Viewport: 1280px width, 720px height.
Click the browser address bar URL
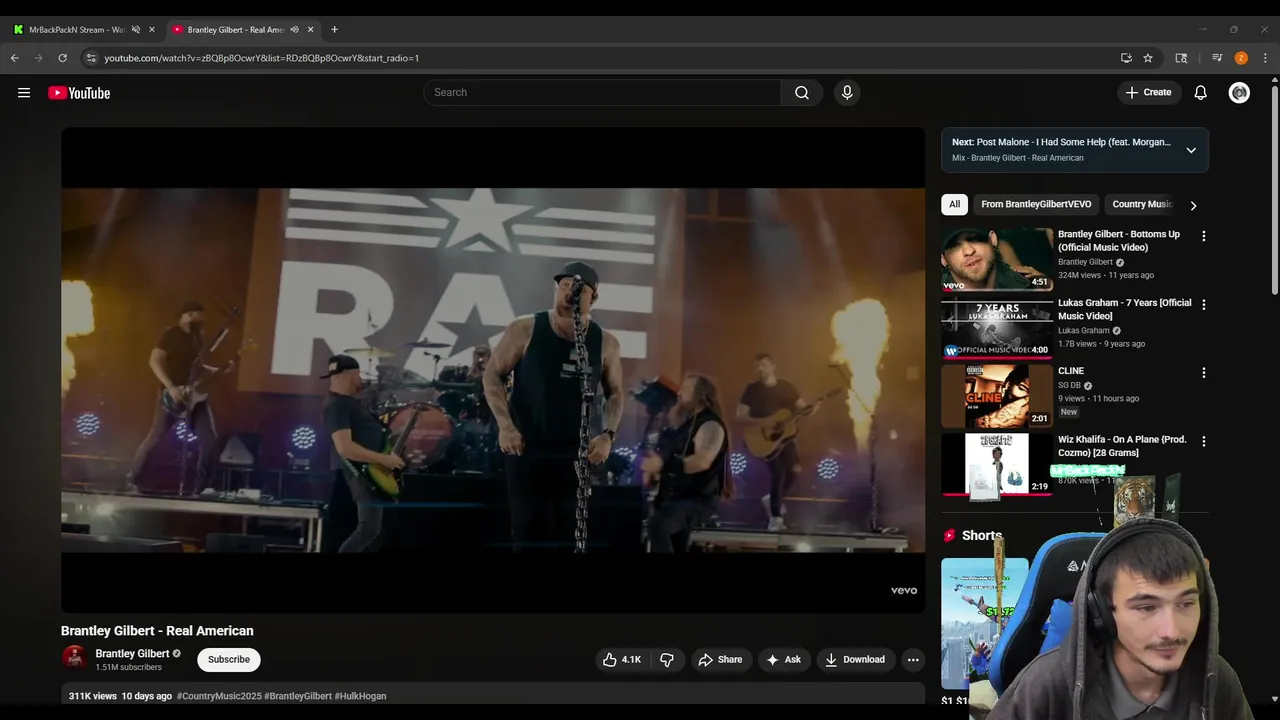pos(261,58)
